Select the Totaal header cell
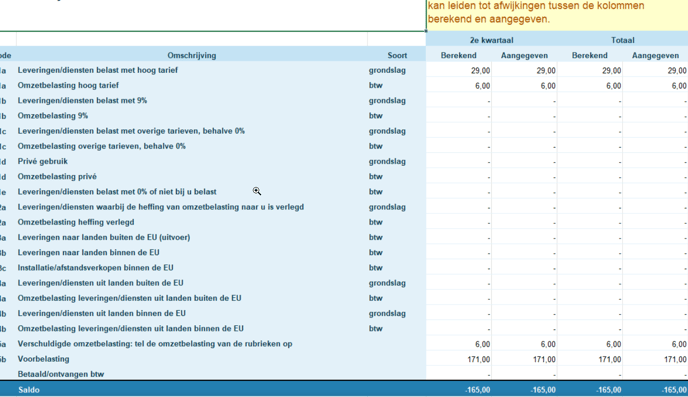 click(622, 40)
